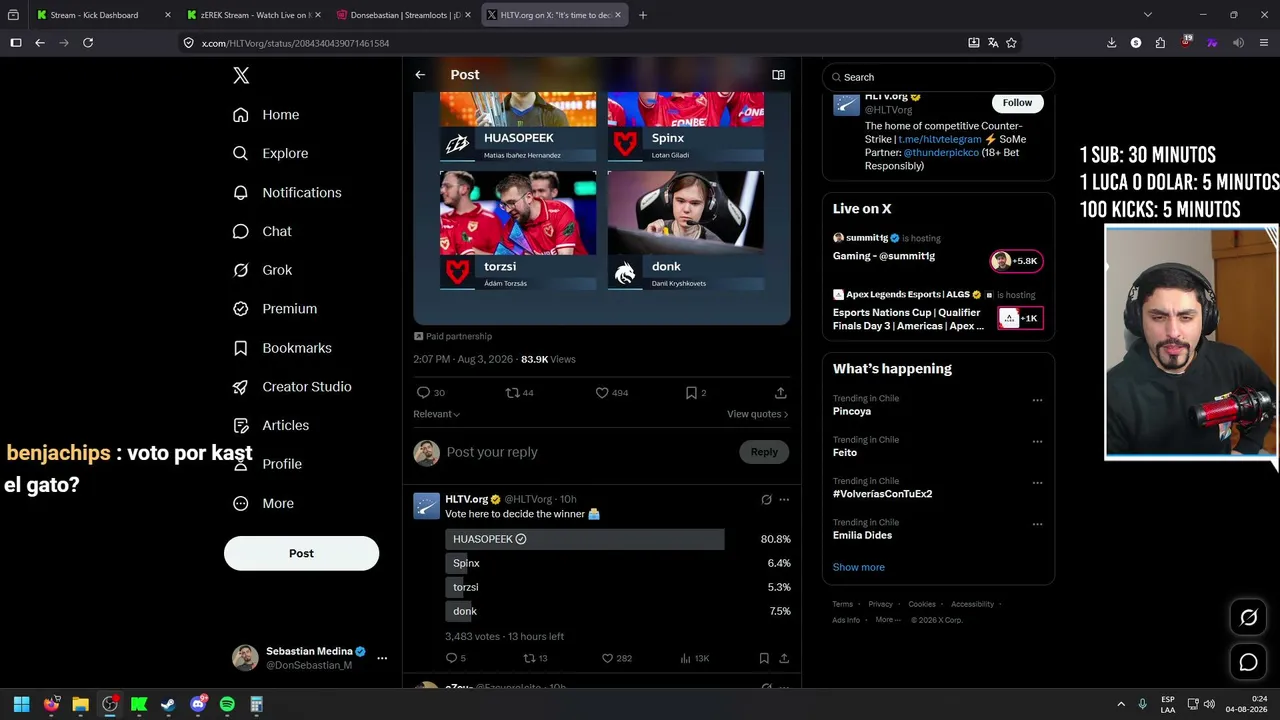Switch to the zEREK Stream browser tab
This screenshot has width=1280, height=720.
click(252, 15)
